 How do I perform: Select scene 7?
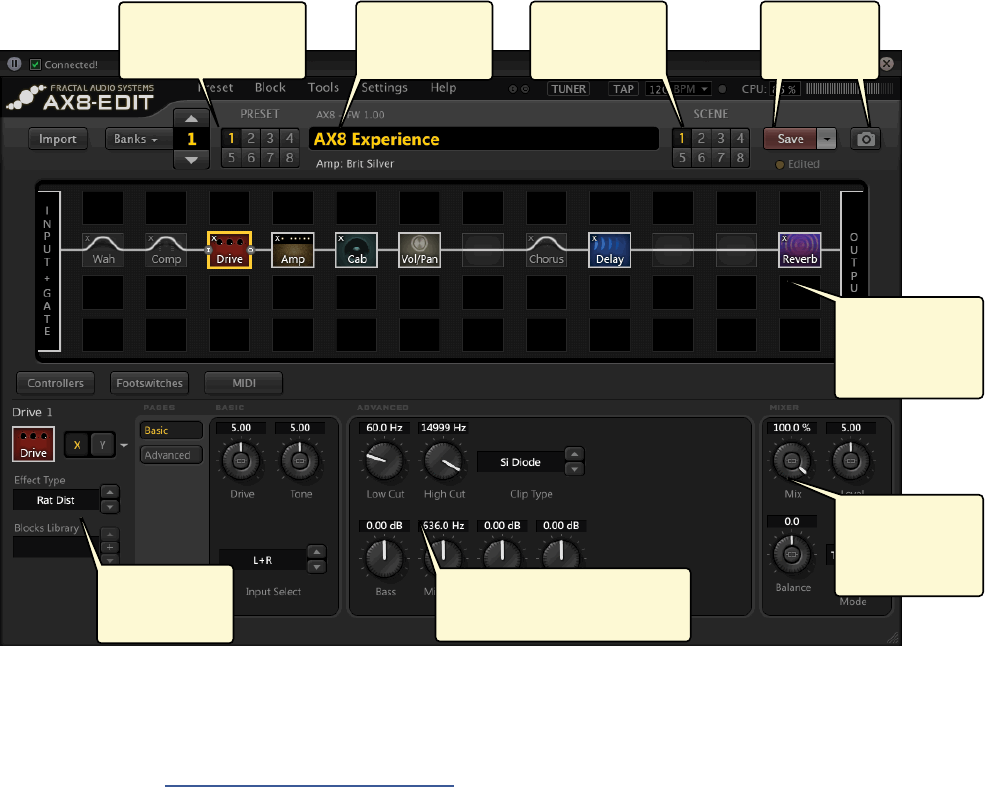point(721,158)
